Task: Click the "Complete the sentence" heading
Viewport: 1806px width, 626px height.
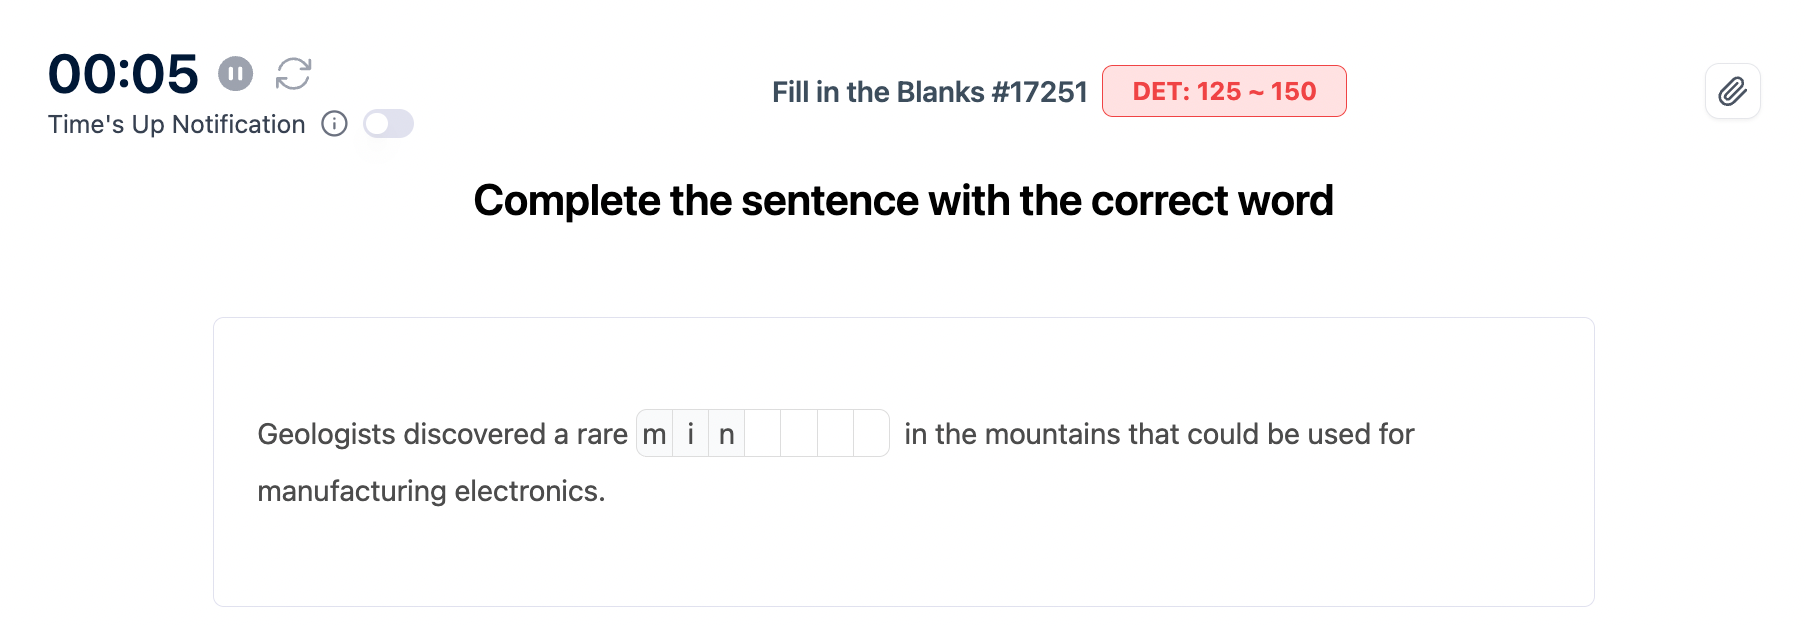Action: pos(902,201)
